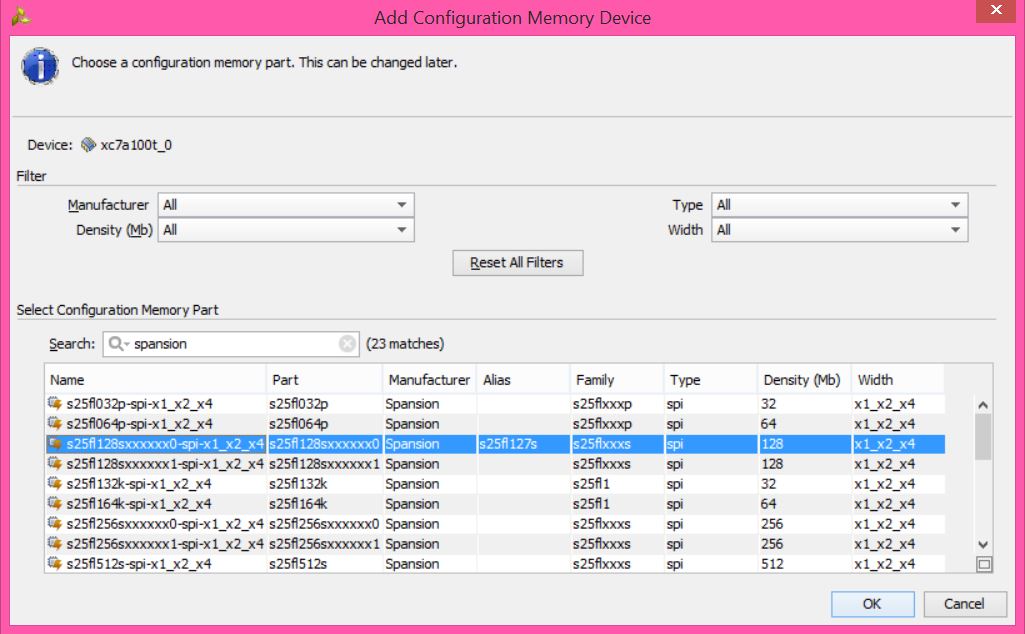Select the s25fl132k-spi-x1_x2_x4 part name

point(139,484)
